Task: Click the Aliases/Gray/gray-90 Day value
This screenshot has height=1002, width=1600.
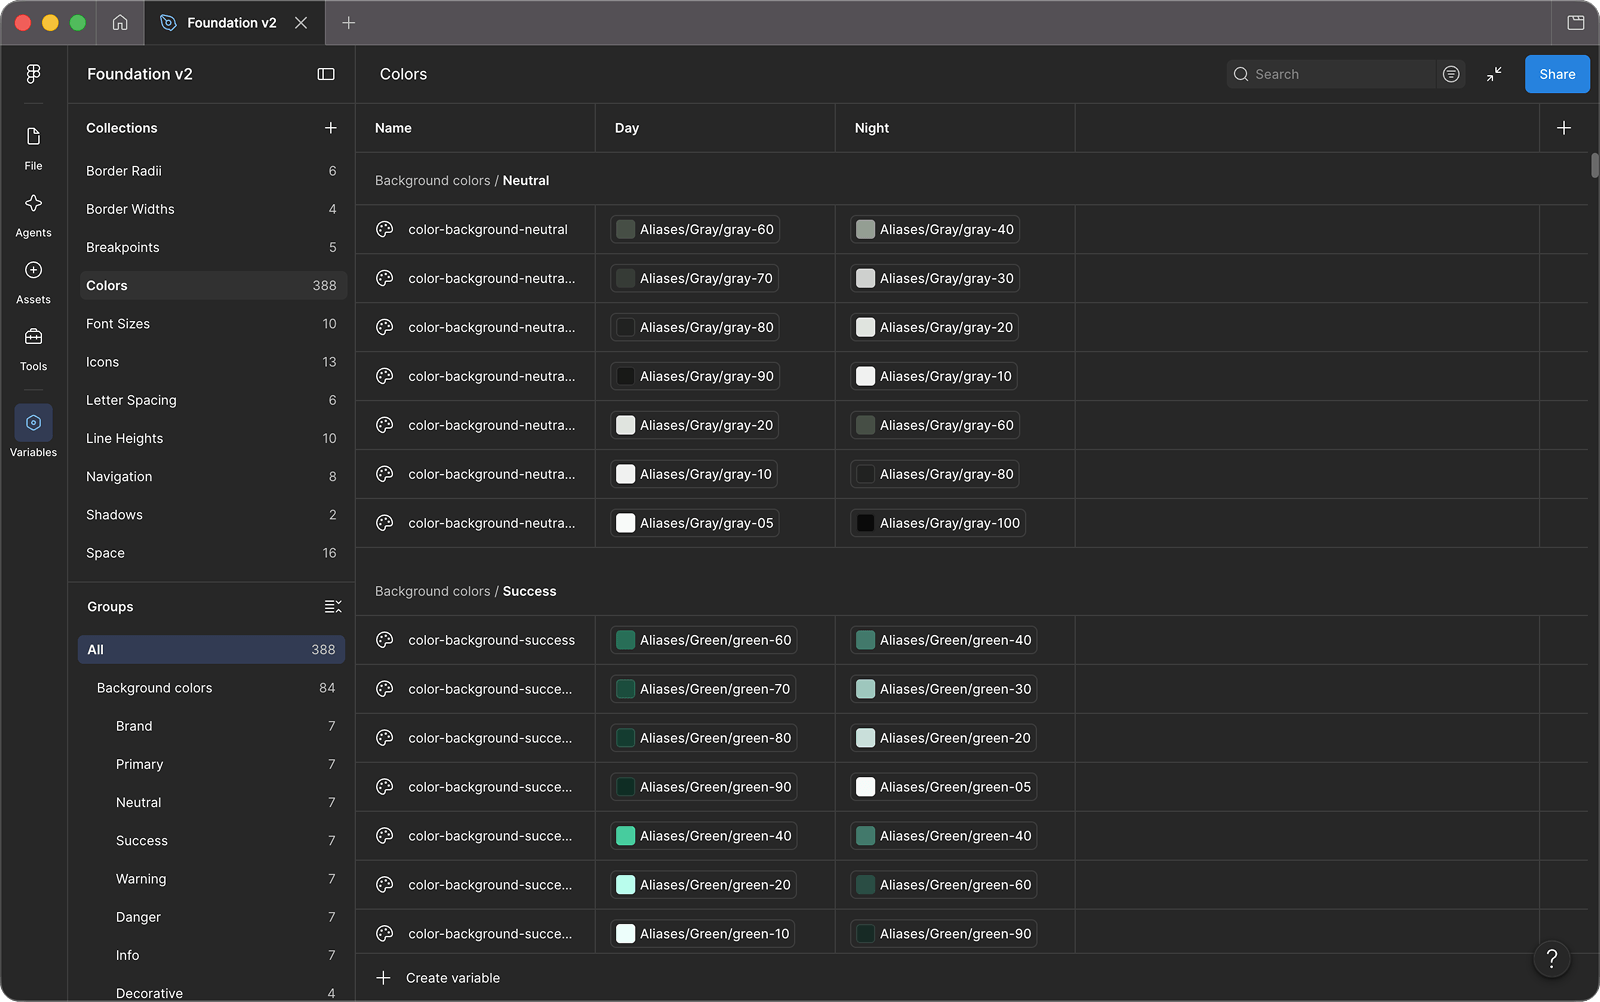Action: click(695, 376)
